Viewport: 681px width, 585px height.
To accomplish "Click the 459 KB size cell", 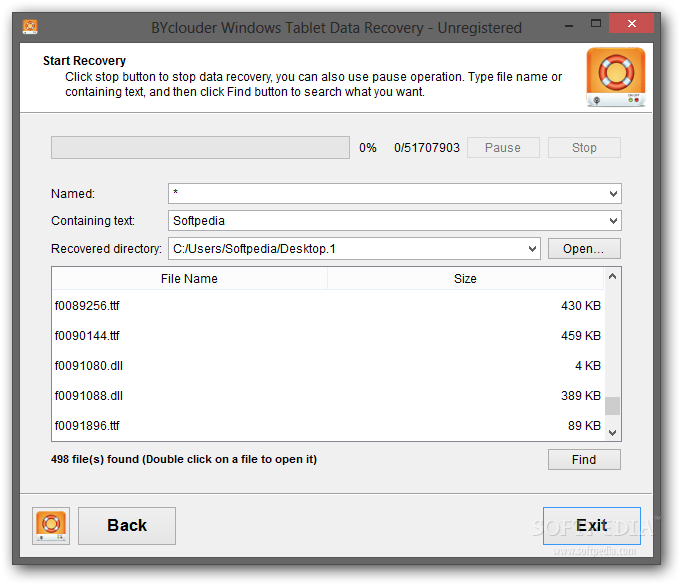I will pos(581,336).
